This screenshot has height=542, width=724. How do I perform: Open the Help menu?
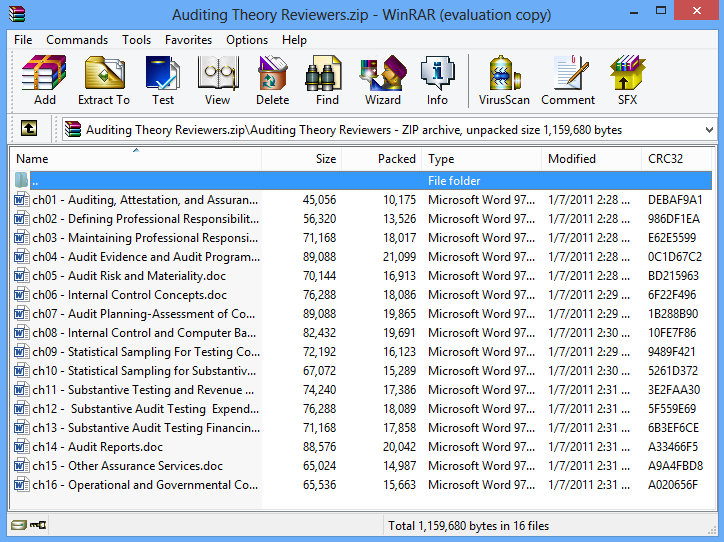click(x=295, y=40)
